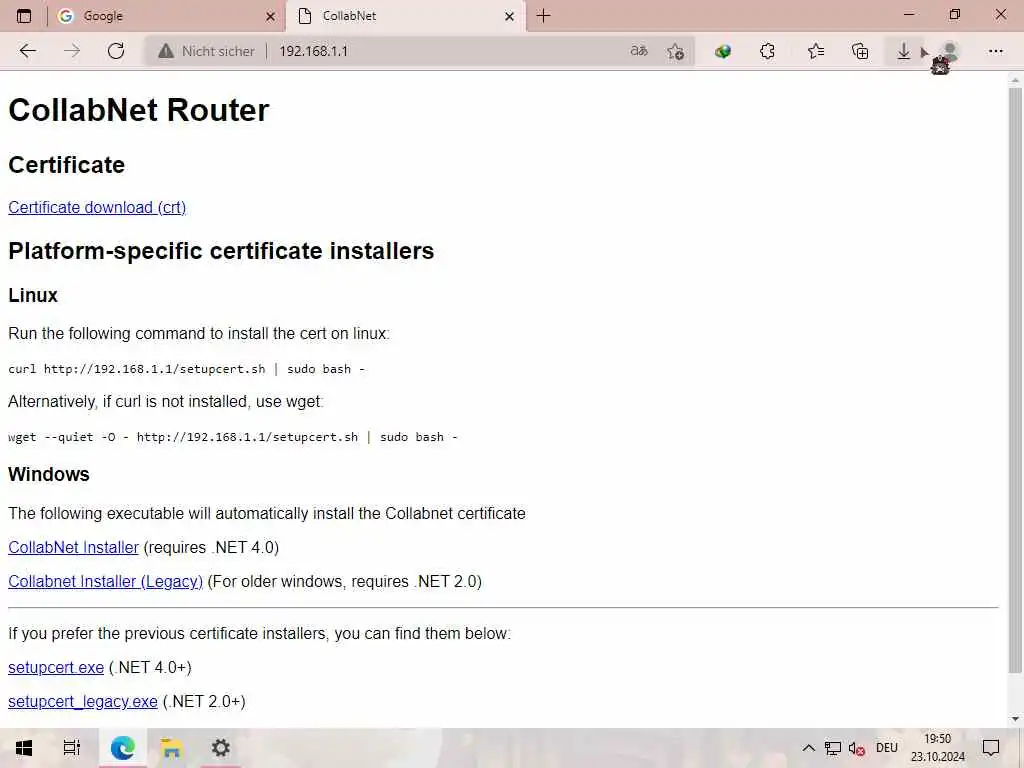Click the Edge taskbar icon

tap(123, 748)
